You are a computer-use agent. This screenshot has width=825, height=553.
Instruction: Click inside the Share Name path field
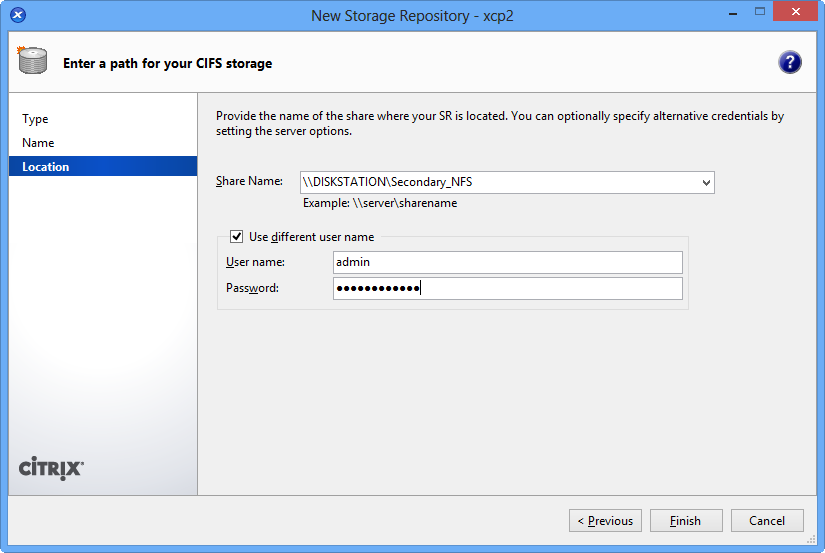500,182
